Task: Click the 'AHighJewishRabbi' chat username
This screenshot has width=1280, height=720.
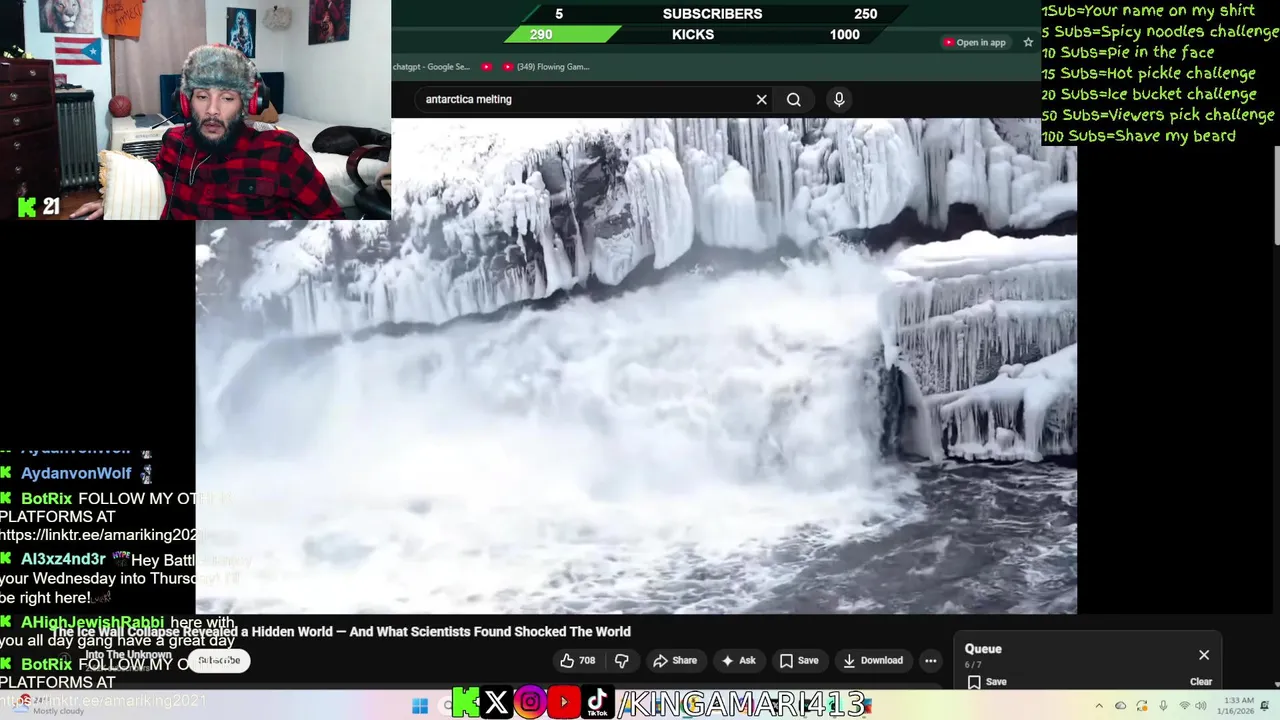Action: coord(92,623)
